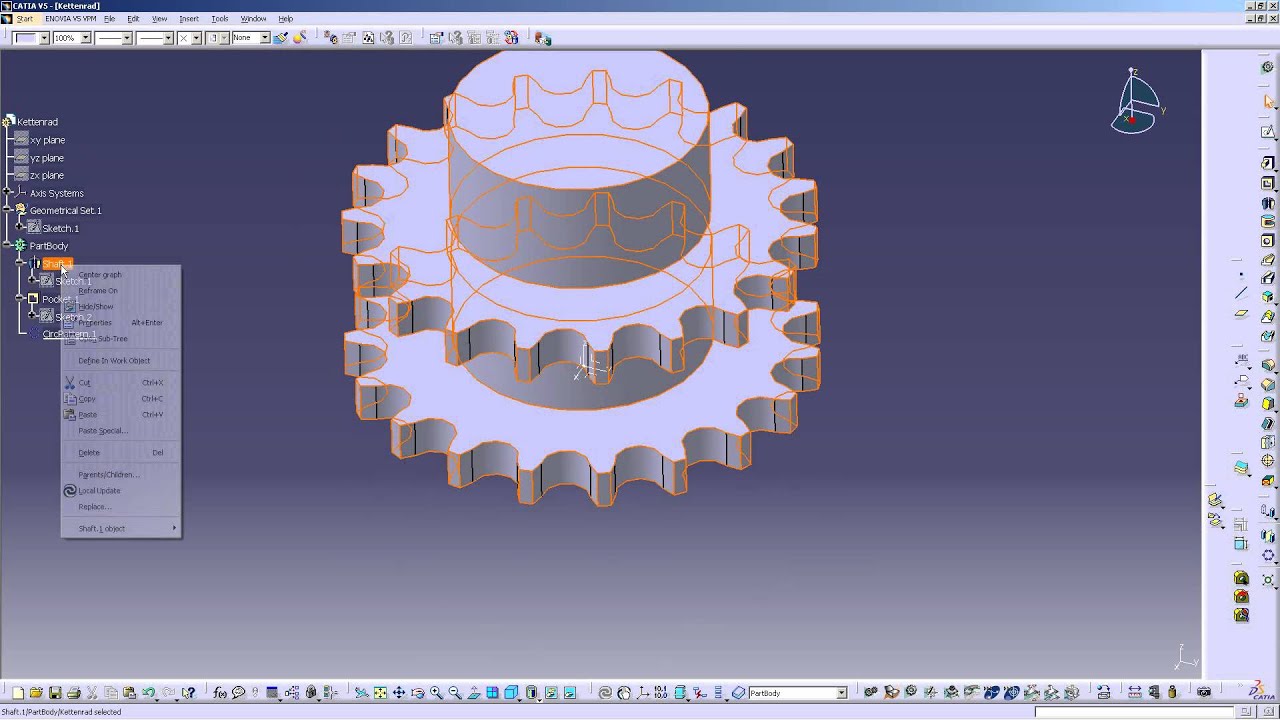Collapse the PartBody tree node
1280x720 pixels.
(8, 245)
